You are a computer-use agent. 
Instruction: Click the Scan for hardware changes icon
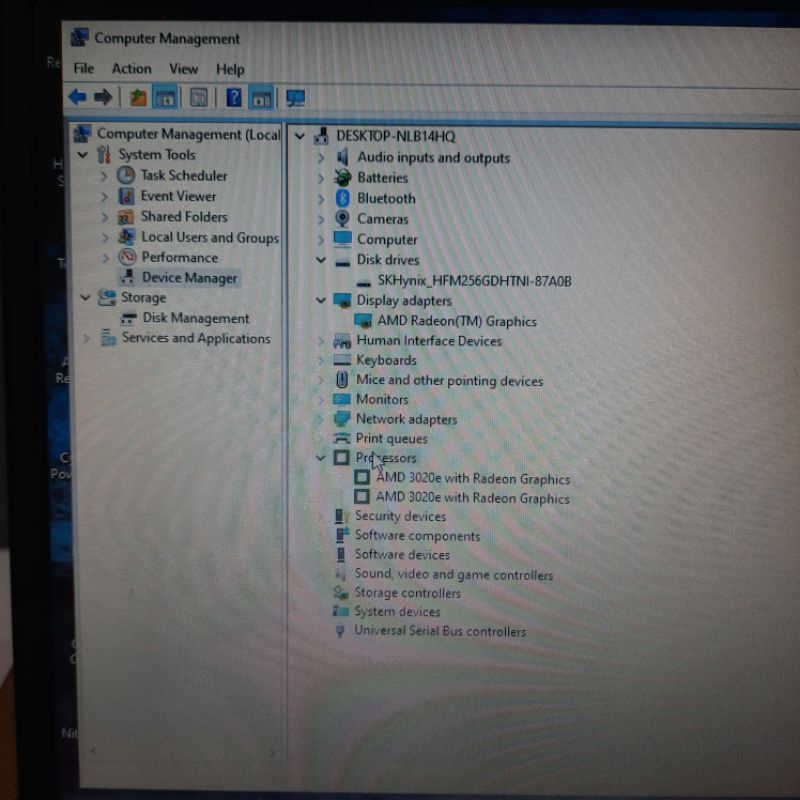(x=295, y=97)
